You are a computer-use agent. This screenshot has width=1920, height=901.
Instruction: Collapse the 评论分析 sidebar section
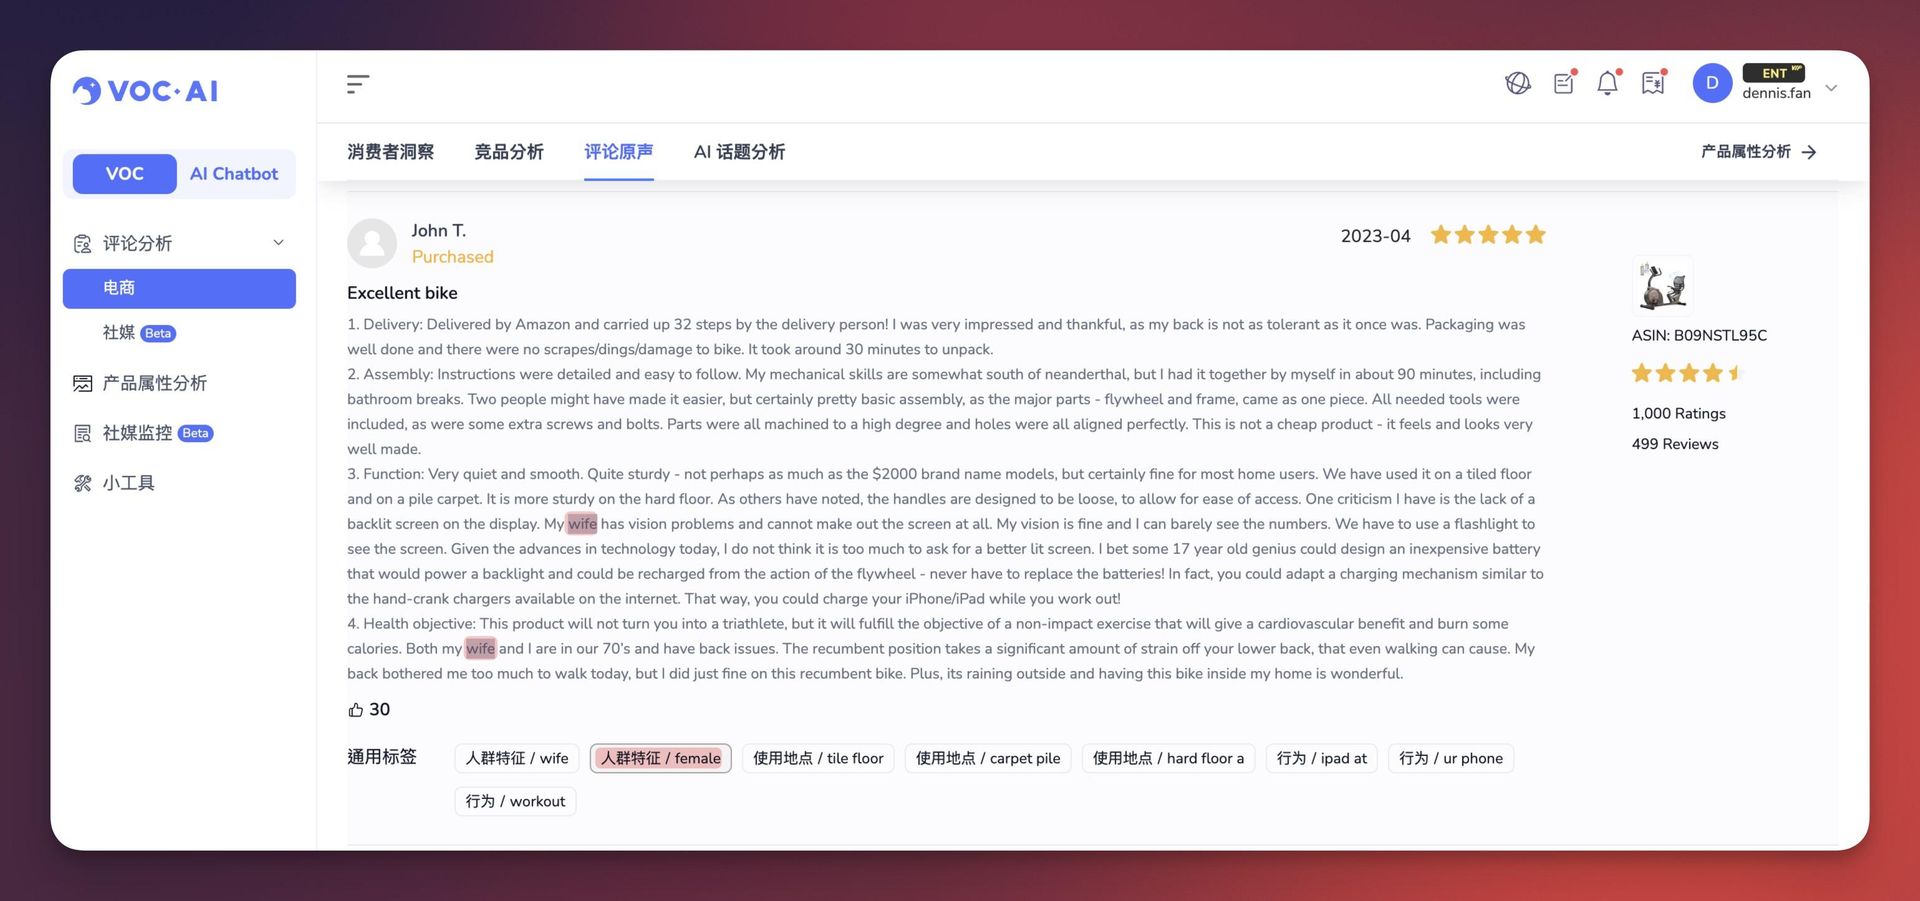click(278, 243)
